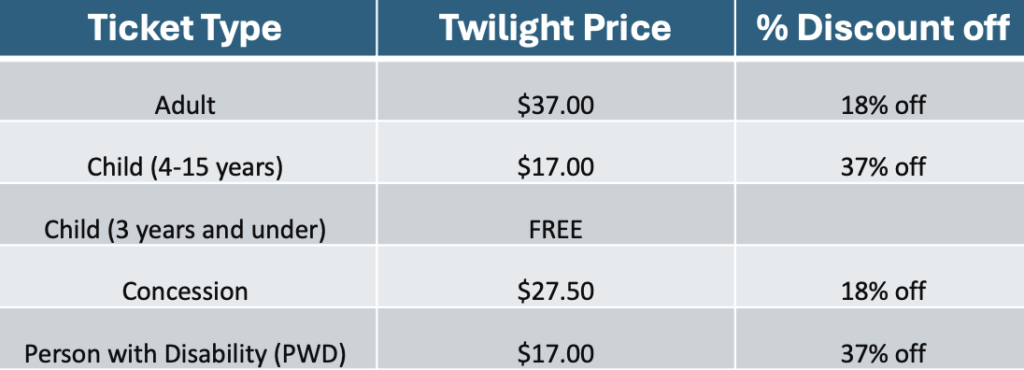
Task: Click Child 4-15 years 37% off cell
Action: pos(880,153)
